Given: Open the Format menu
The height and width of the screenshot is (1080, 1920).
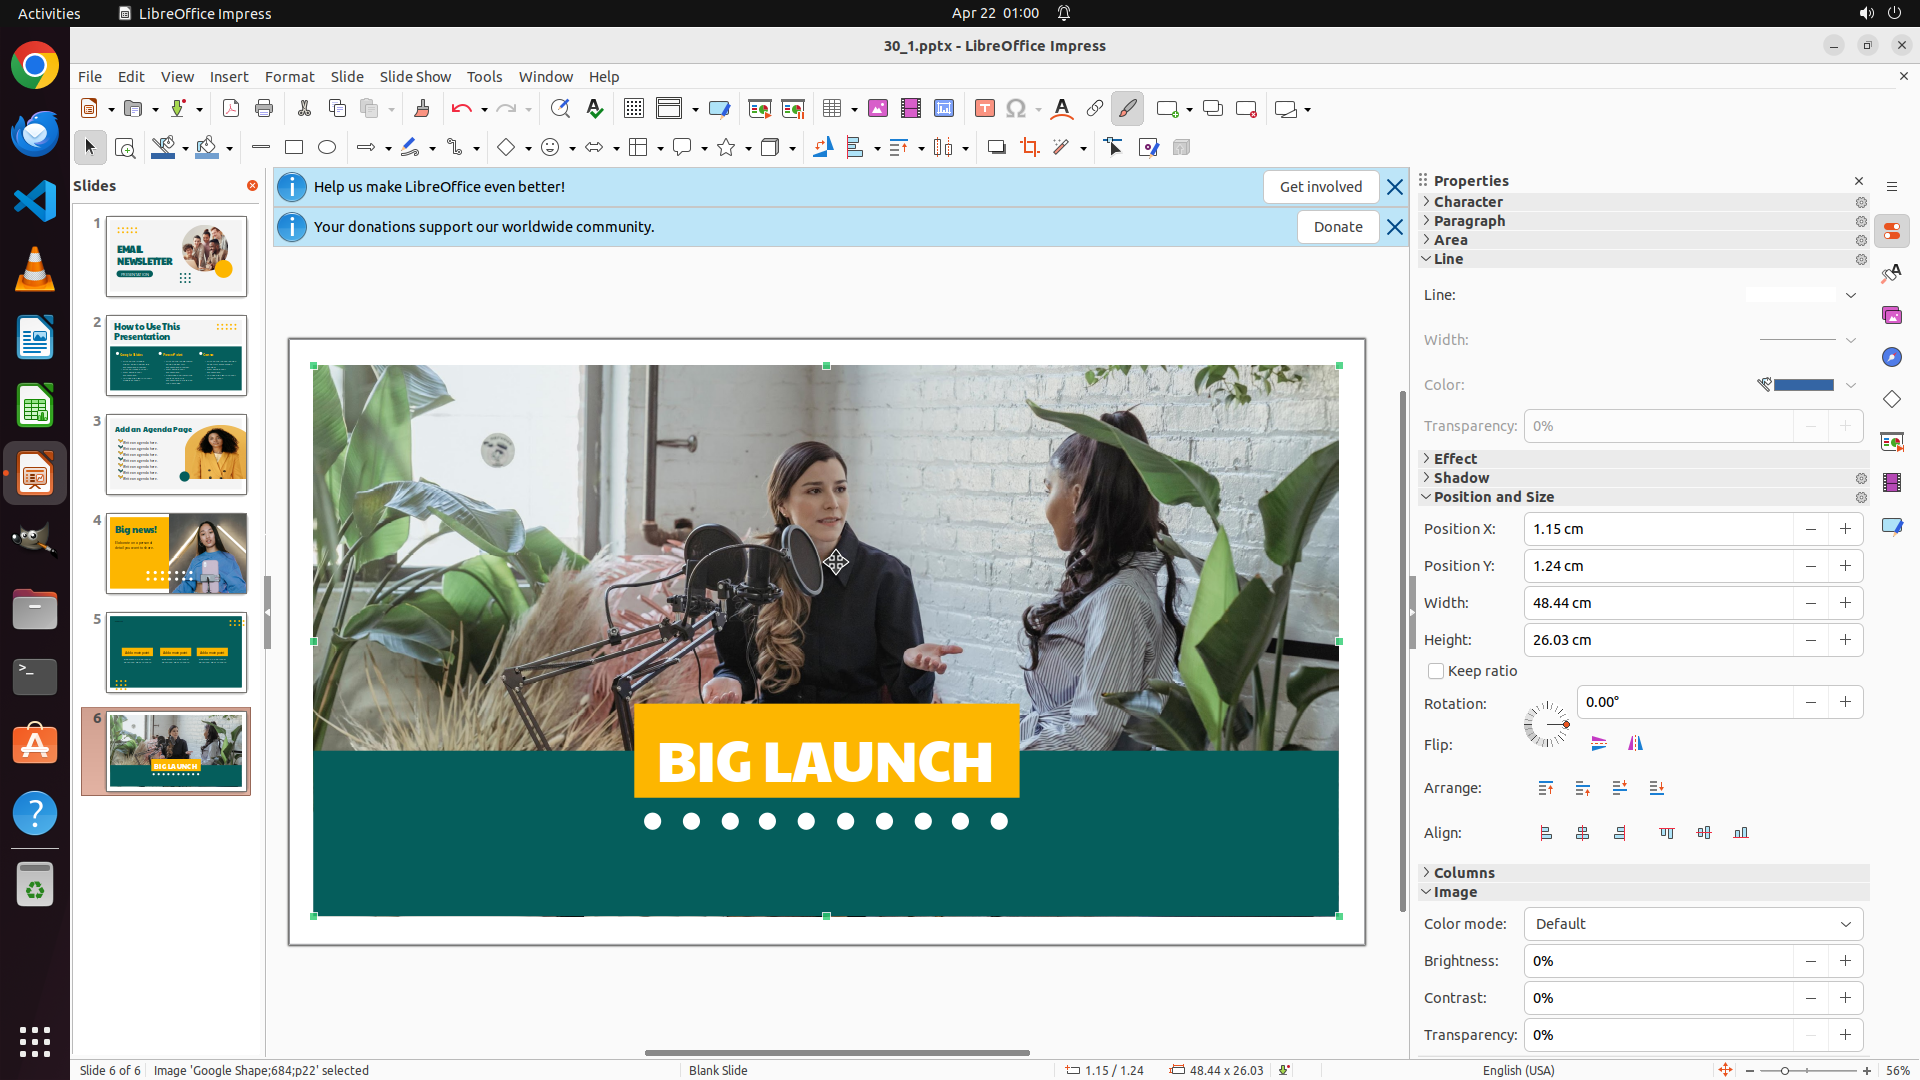Looking at the screenshot, I should pyautogui.click(x=289, y=77).
